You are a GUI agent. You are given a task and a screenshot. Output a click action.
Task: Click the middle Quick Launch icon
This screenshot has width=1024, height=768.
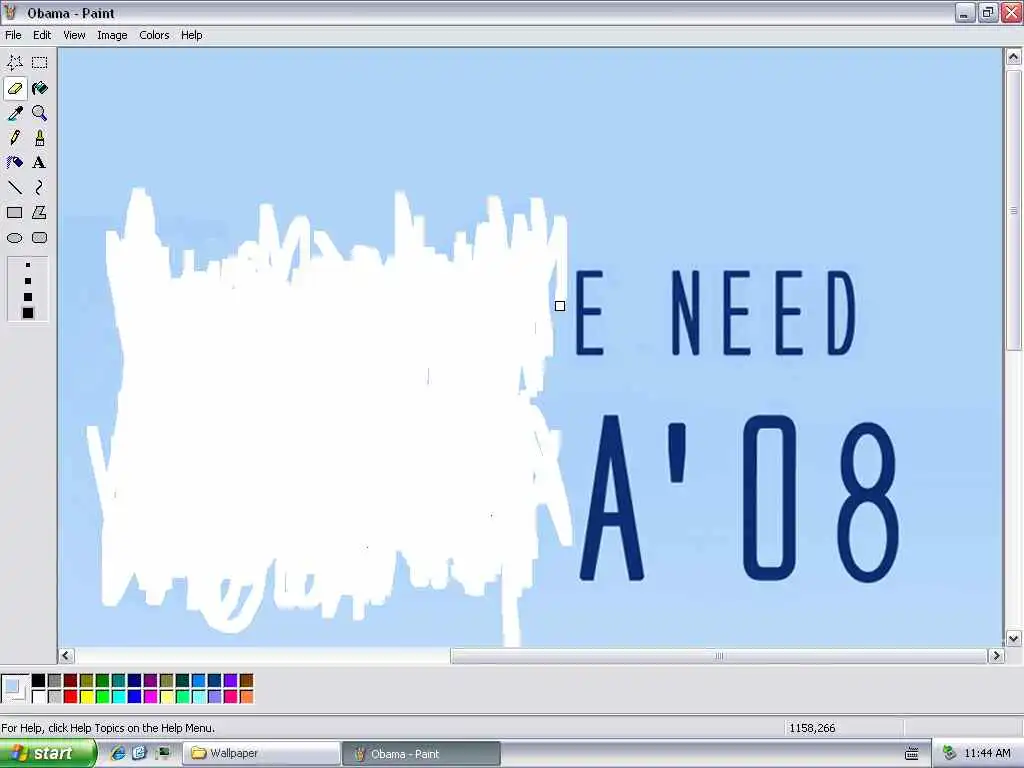(x=140, y=754)
